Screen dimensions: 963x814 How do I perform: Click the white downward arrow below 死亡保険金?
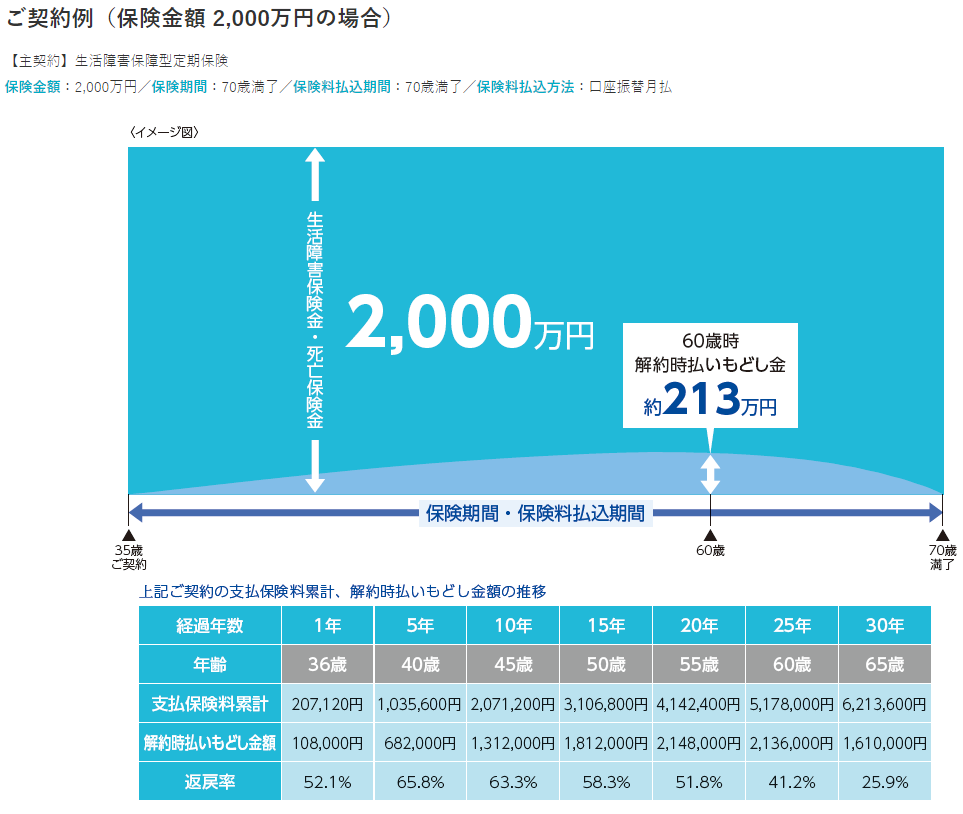315,466
